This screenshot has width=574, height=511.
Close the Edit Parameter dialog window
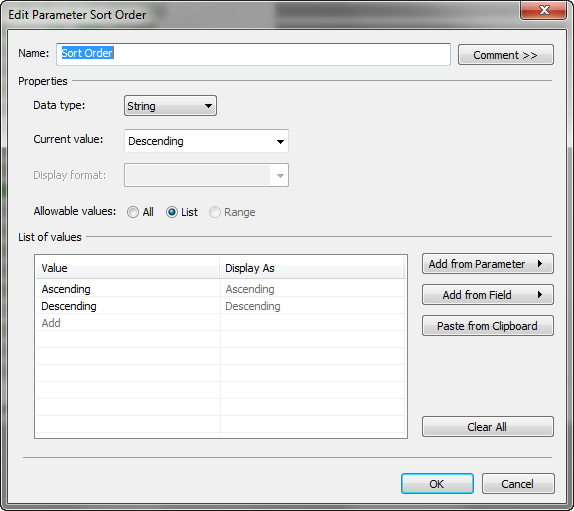pos(544,10)
